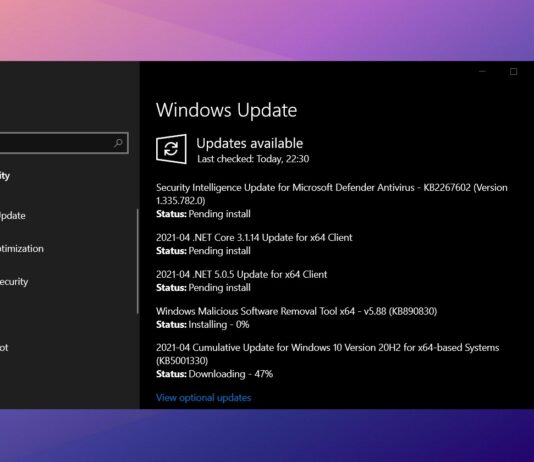This screenshot has height=462, width=534.
Task: Select the sidebar item ending in 'pdate'
Action: [x=13, y=216]
